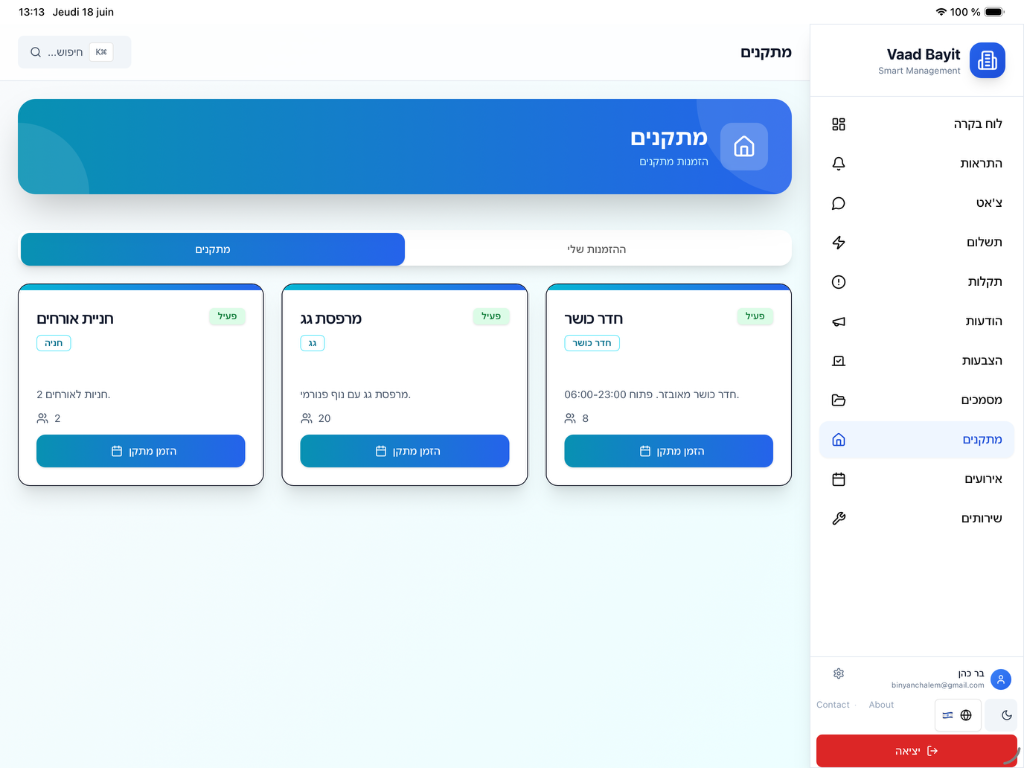Click the גג category tag
1024x768 pixels.
coord(312,343)
